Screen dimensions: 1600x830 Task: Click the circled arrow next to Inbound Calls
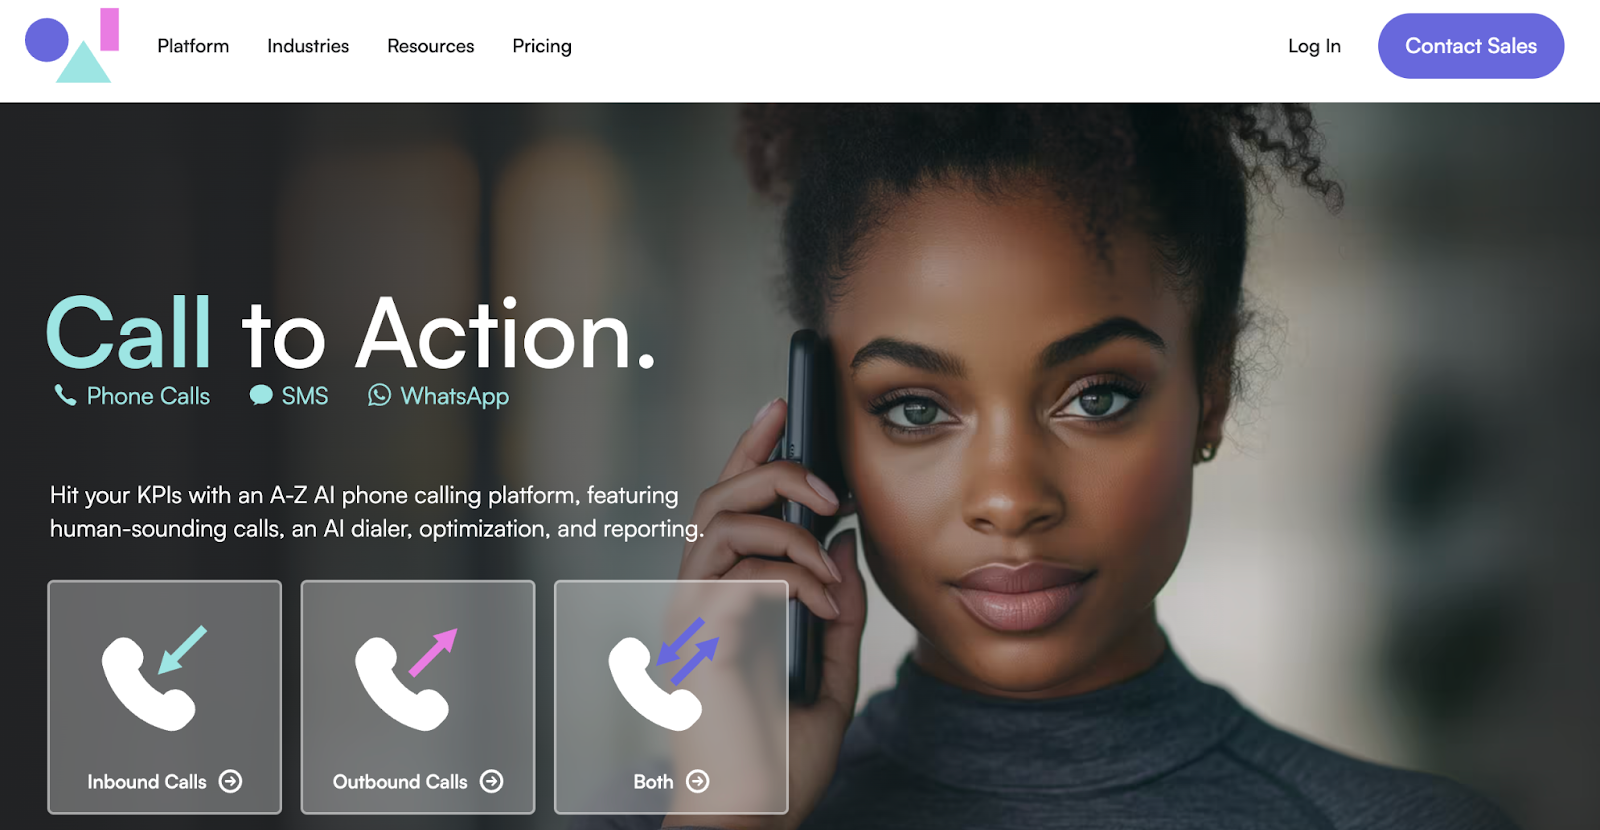(x=231, y=781)
